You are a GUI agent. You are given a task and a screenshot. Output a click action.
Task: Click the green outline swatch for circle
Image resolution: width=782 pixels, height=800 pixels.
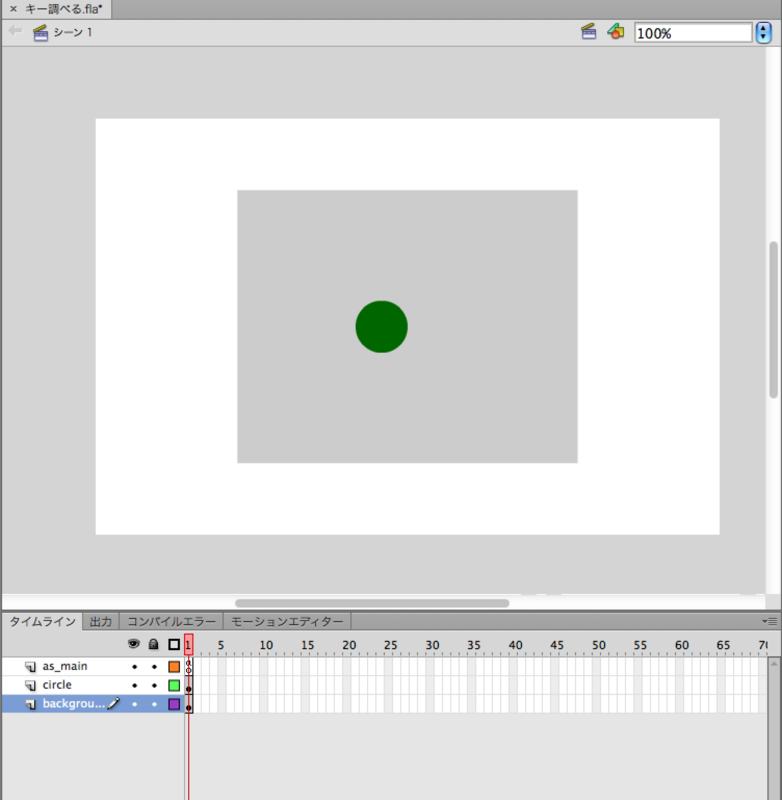(x=174, y=686)
